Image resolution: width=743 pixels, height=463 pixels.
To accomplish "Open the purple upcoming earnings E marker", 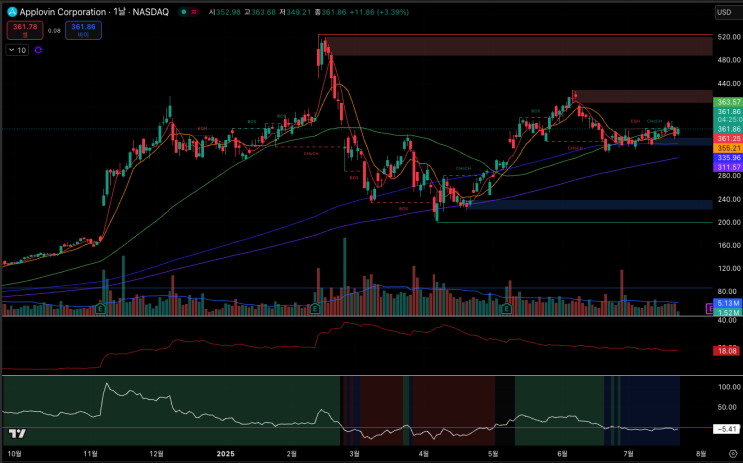I will coord(709,309).
